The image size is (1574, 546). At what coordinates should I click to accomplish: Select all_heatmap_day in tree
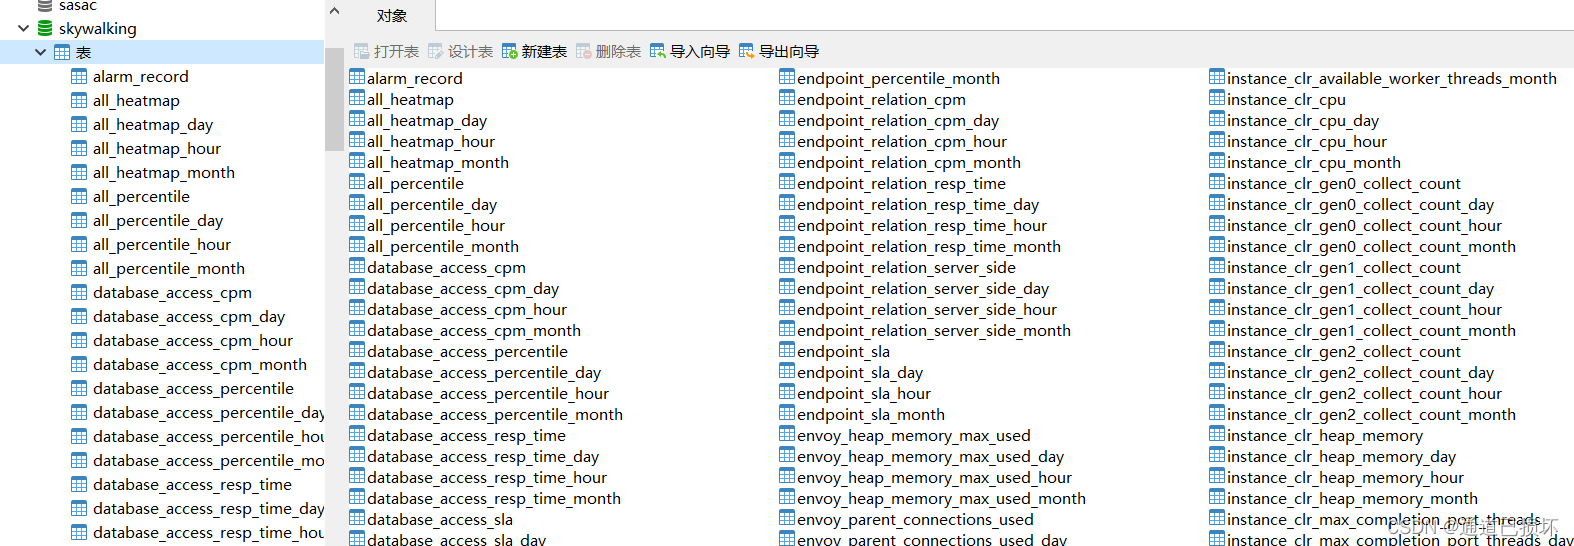pos(153,124)
